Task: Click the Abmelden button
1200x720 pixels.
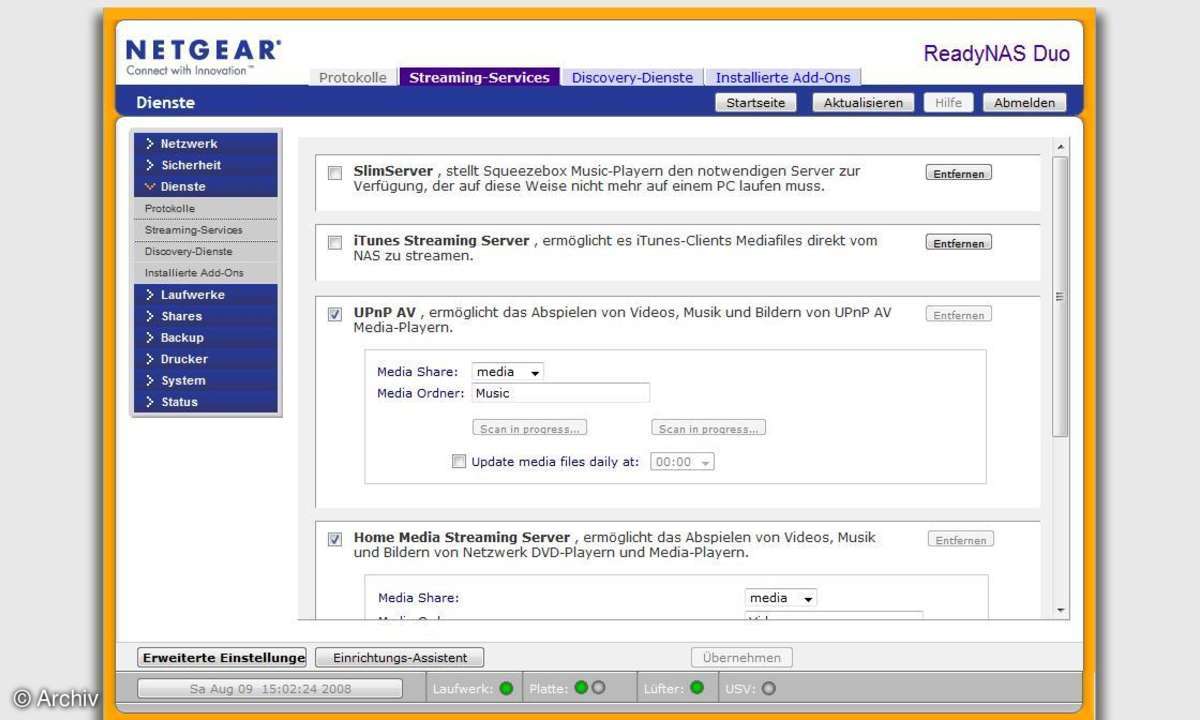Action: (1024, 102)
